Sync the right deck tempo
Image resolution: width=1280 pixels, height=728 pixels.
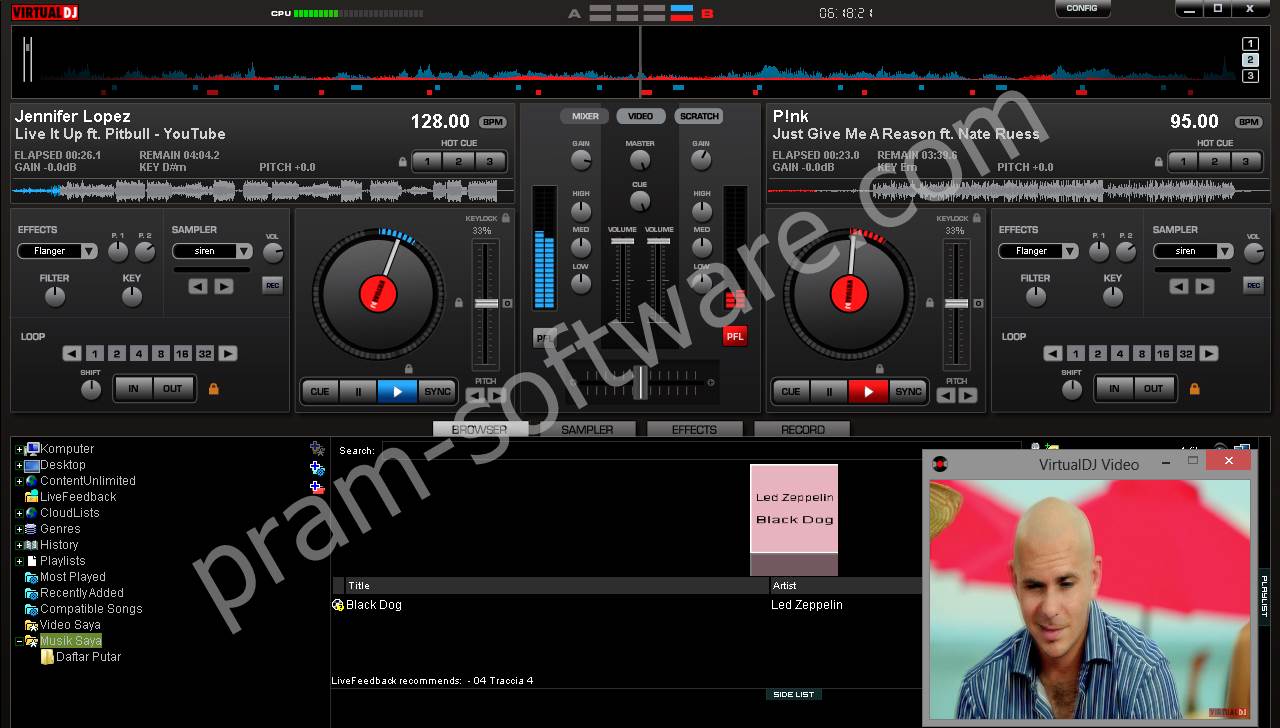908,391
